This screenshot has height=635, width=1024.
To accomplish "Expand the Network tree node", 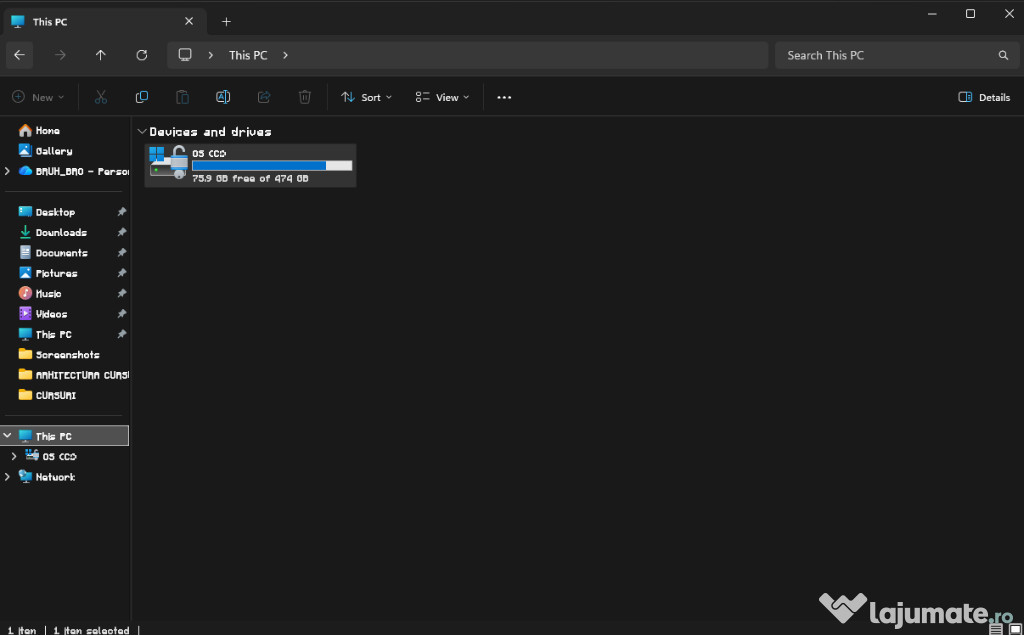I will coord(8,477).
